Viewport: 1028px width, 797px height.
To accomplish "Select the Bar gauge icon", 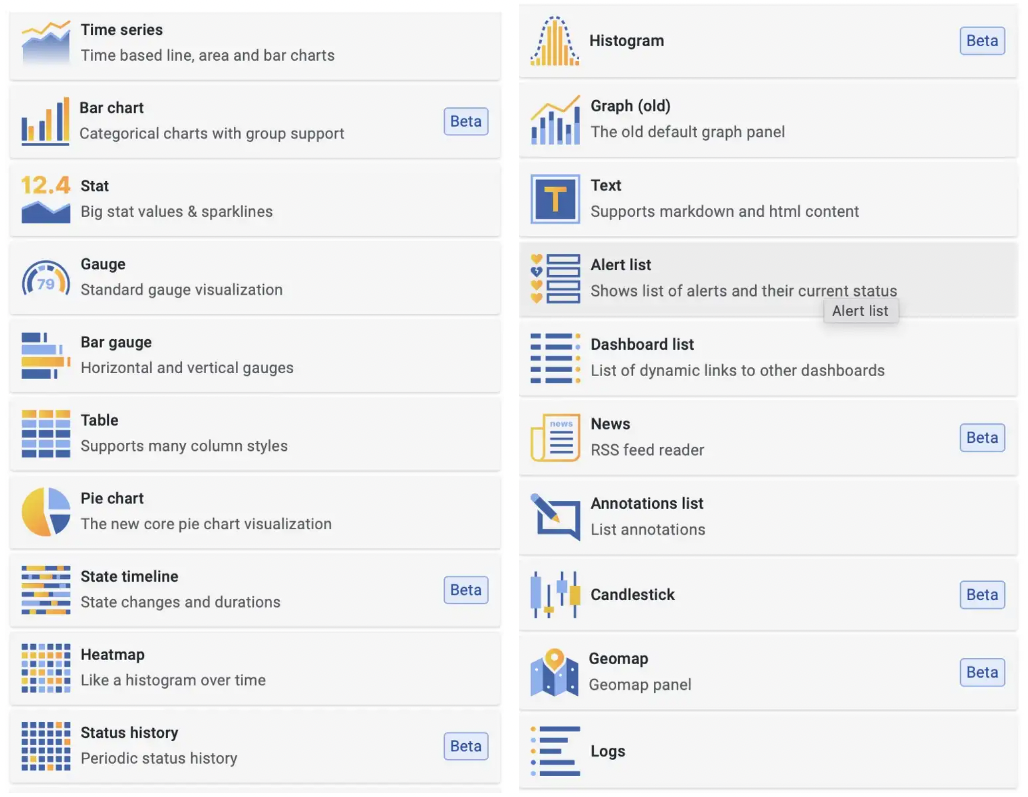I will click(45, 355).
